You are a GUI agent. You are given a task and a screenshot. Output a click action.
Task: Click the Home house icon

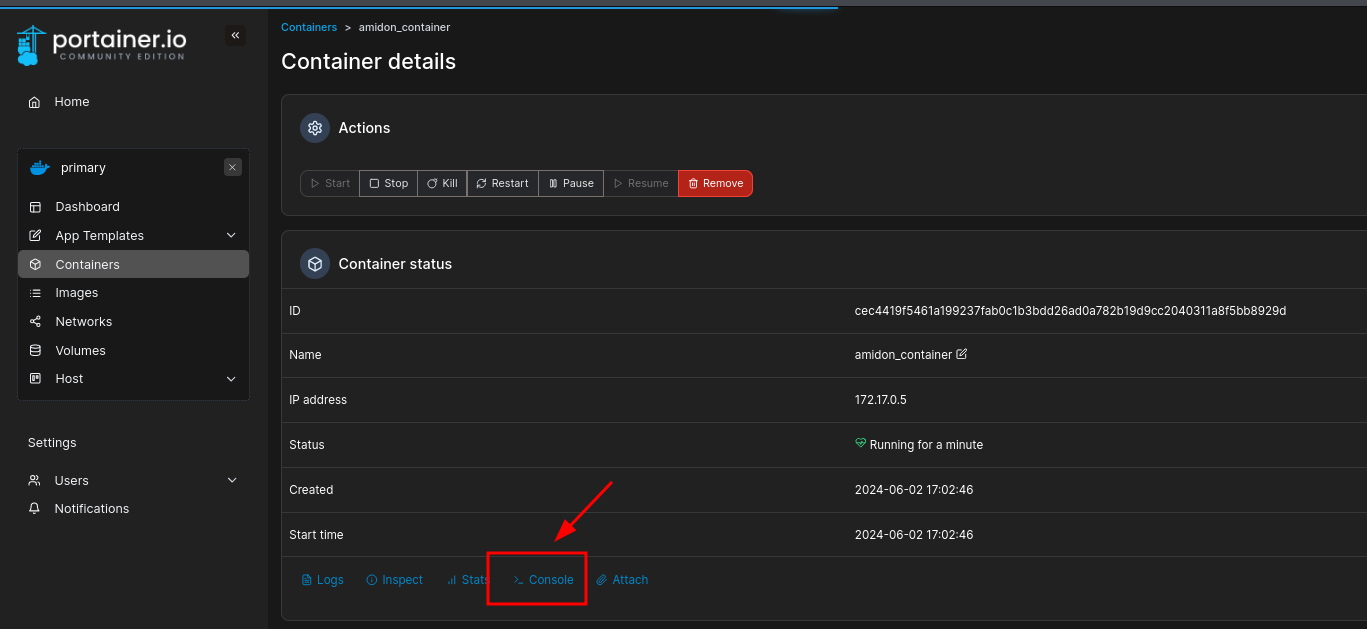pos(35,102)
